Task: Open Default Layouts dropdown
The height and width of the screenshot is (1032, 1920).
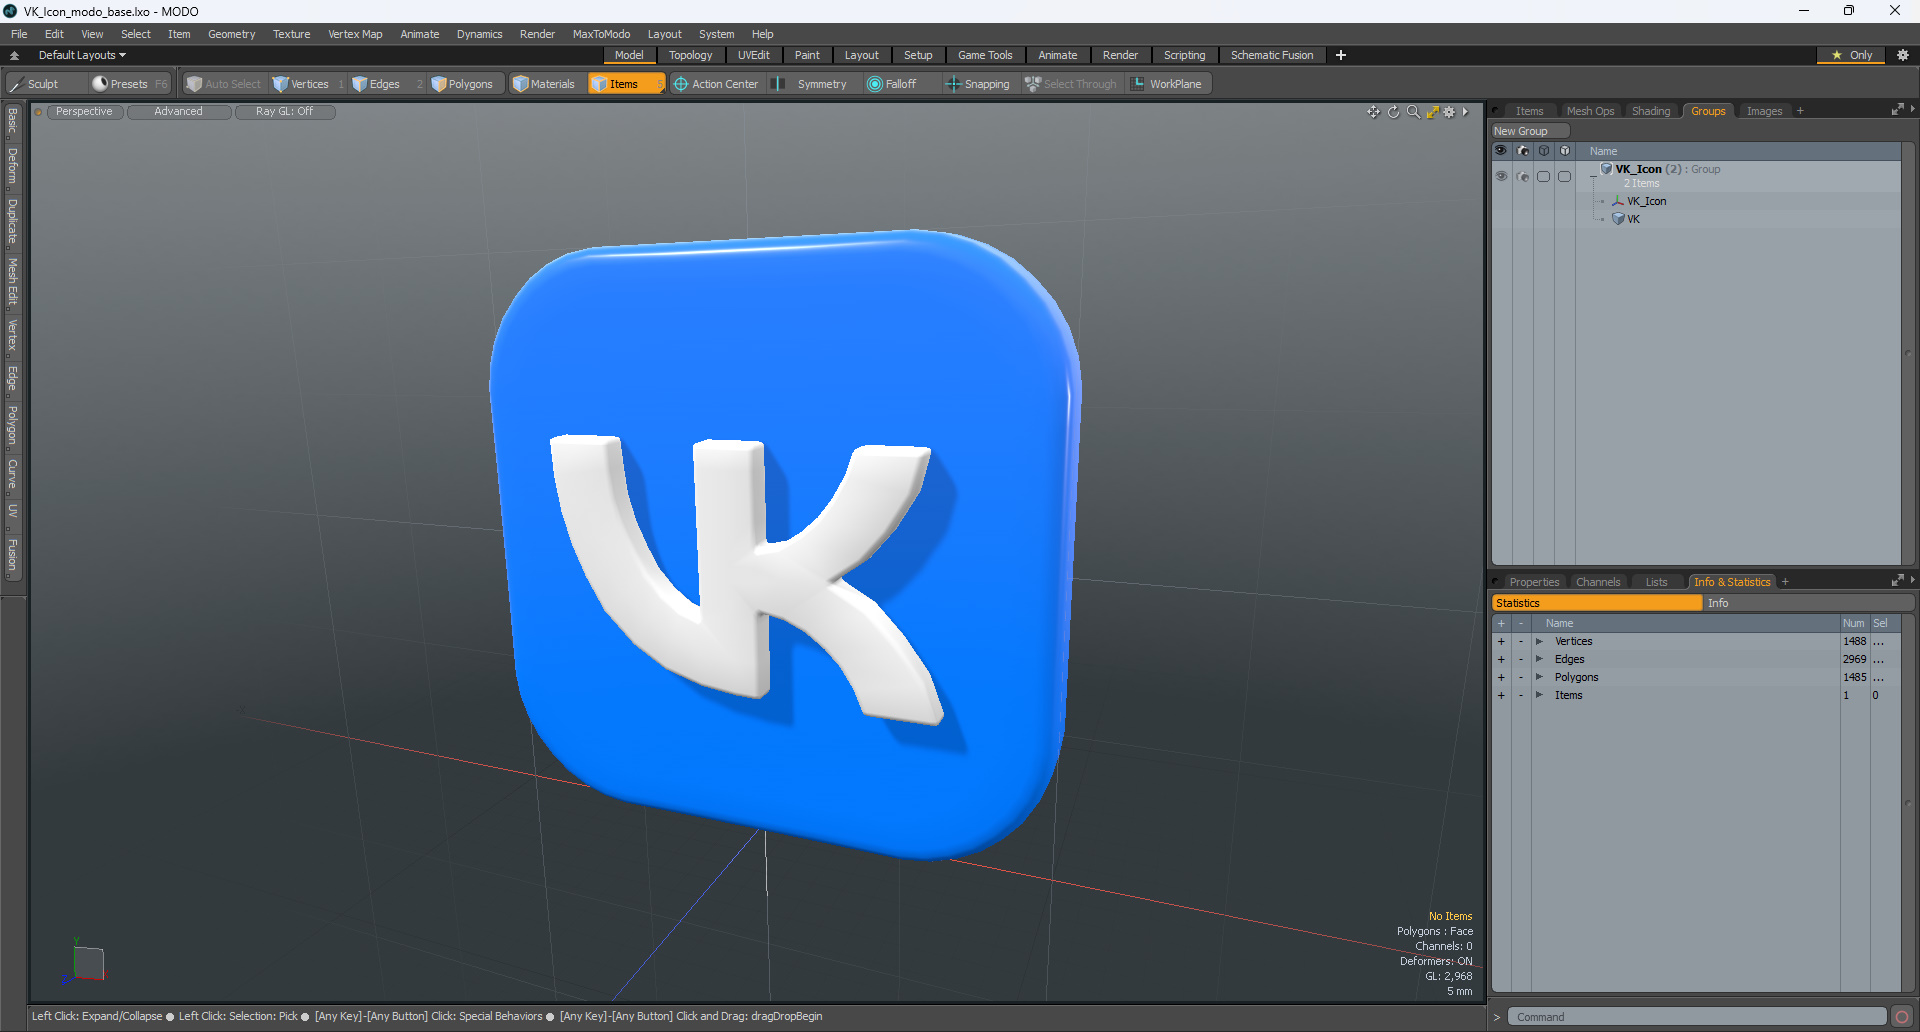Action: pyautogui.click(x=82, y=55)
